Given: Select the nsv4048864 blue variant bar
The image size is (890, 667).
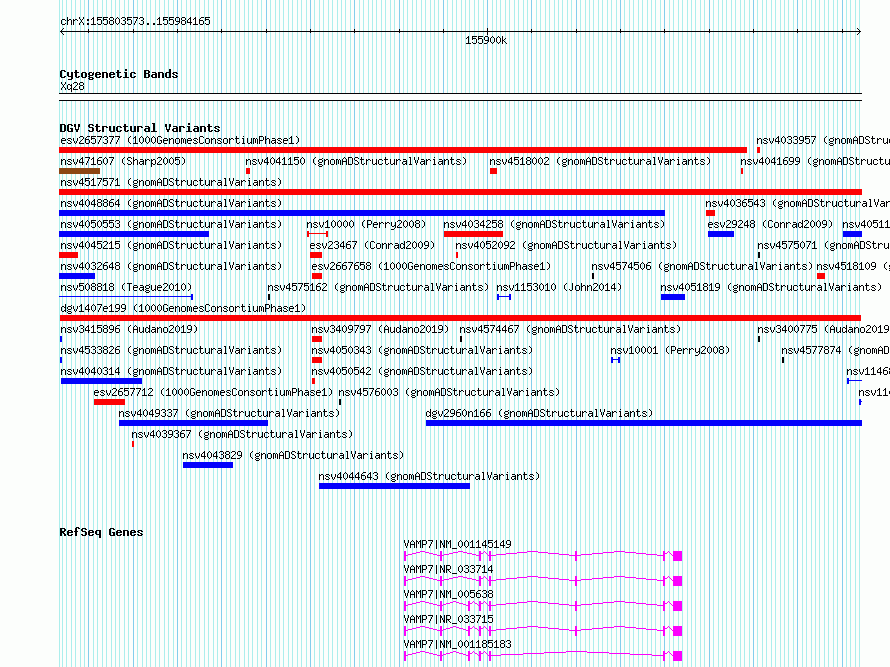Looking at the screenshot, I should pyautogui.click(x=362, y=213).
